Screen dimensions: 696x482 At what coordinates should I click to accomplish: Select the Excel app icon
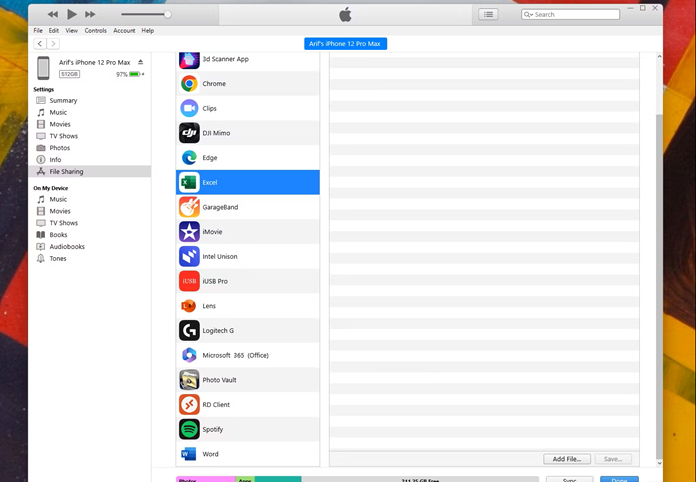click(x=189, y=182)
